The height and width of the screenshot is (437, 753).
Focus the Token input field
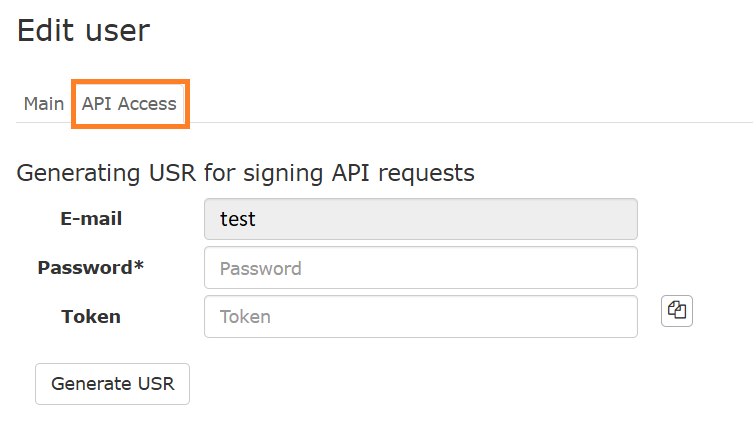click(420, 316)
